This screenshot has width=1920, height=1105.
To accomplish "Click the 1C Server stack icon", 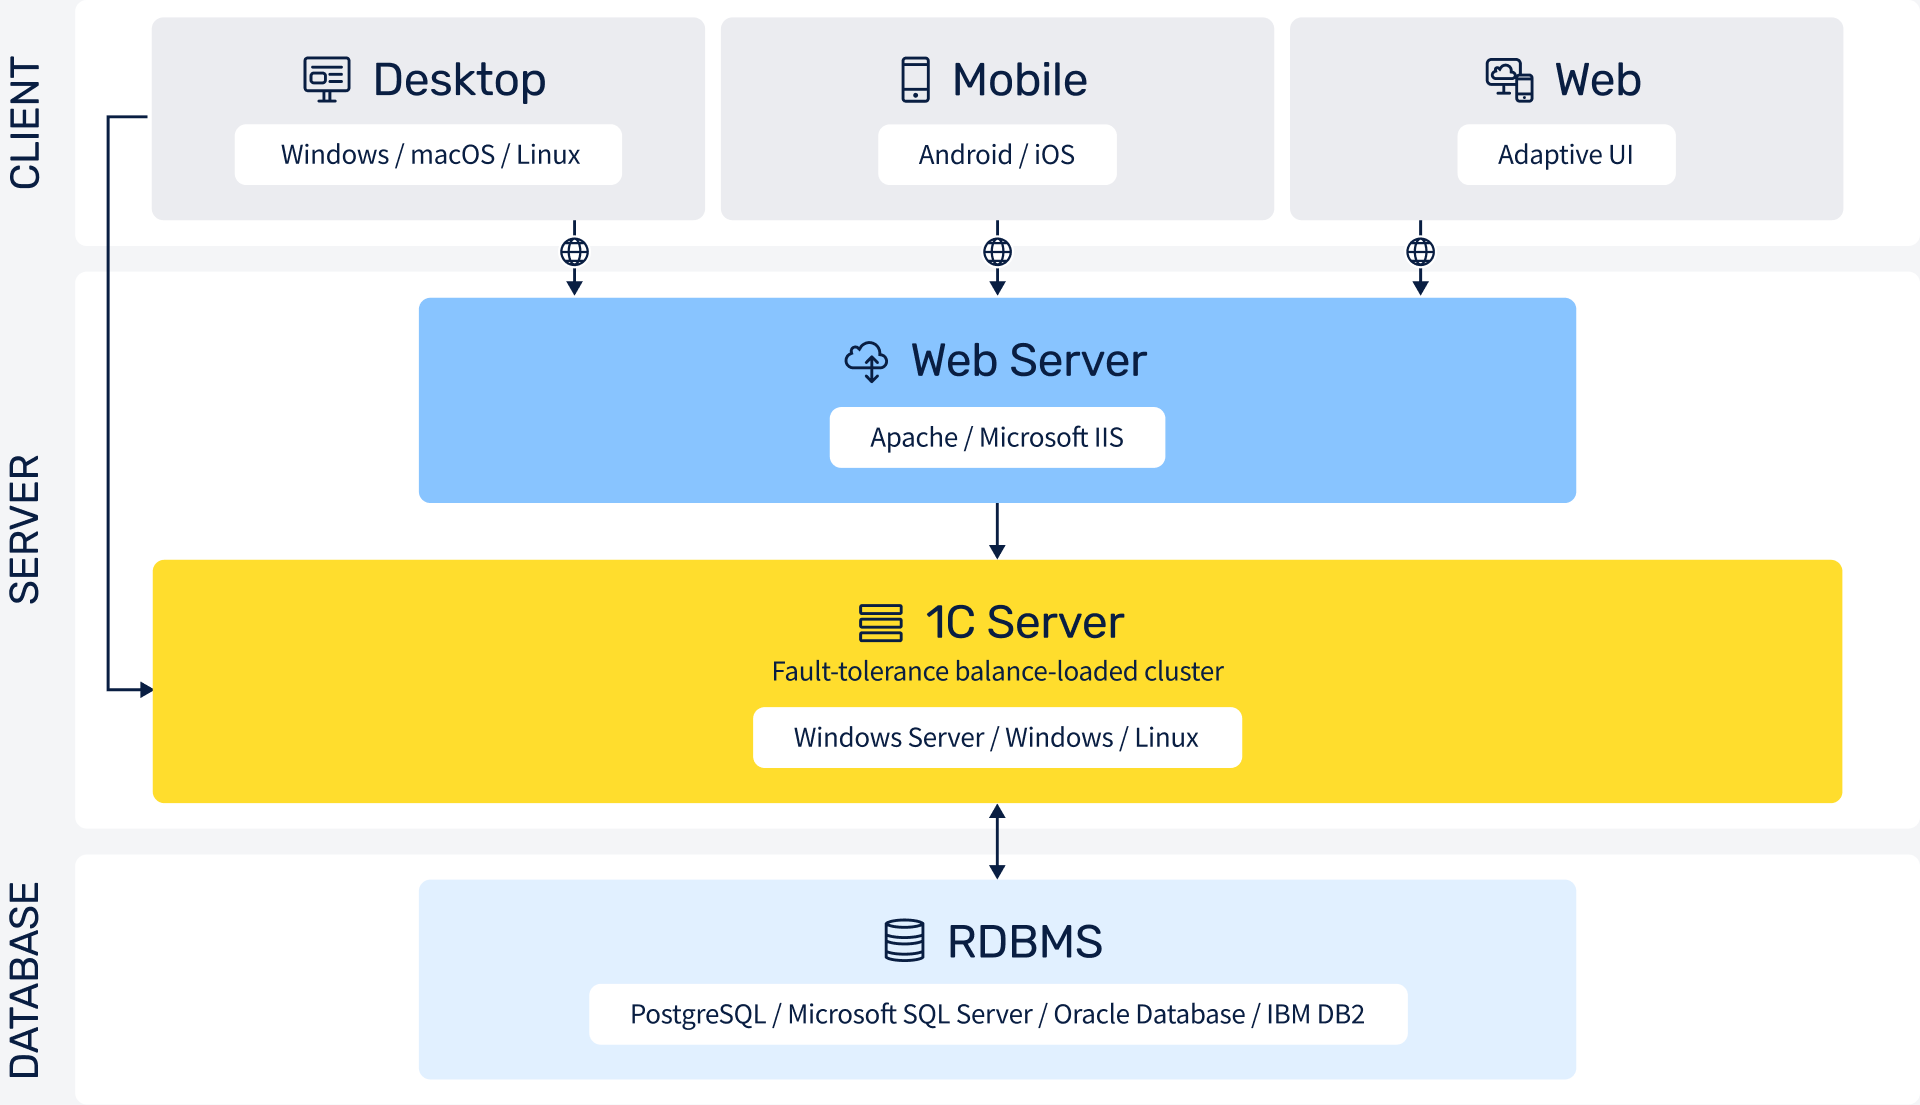I will (880, 623).
